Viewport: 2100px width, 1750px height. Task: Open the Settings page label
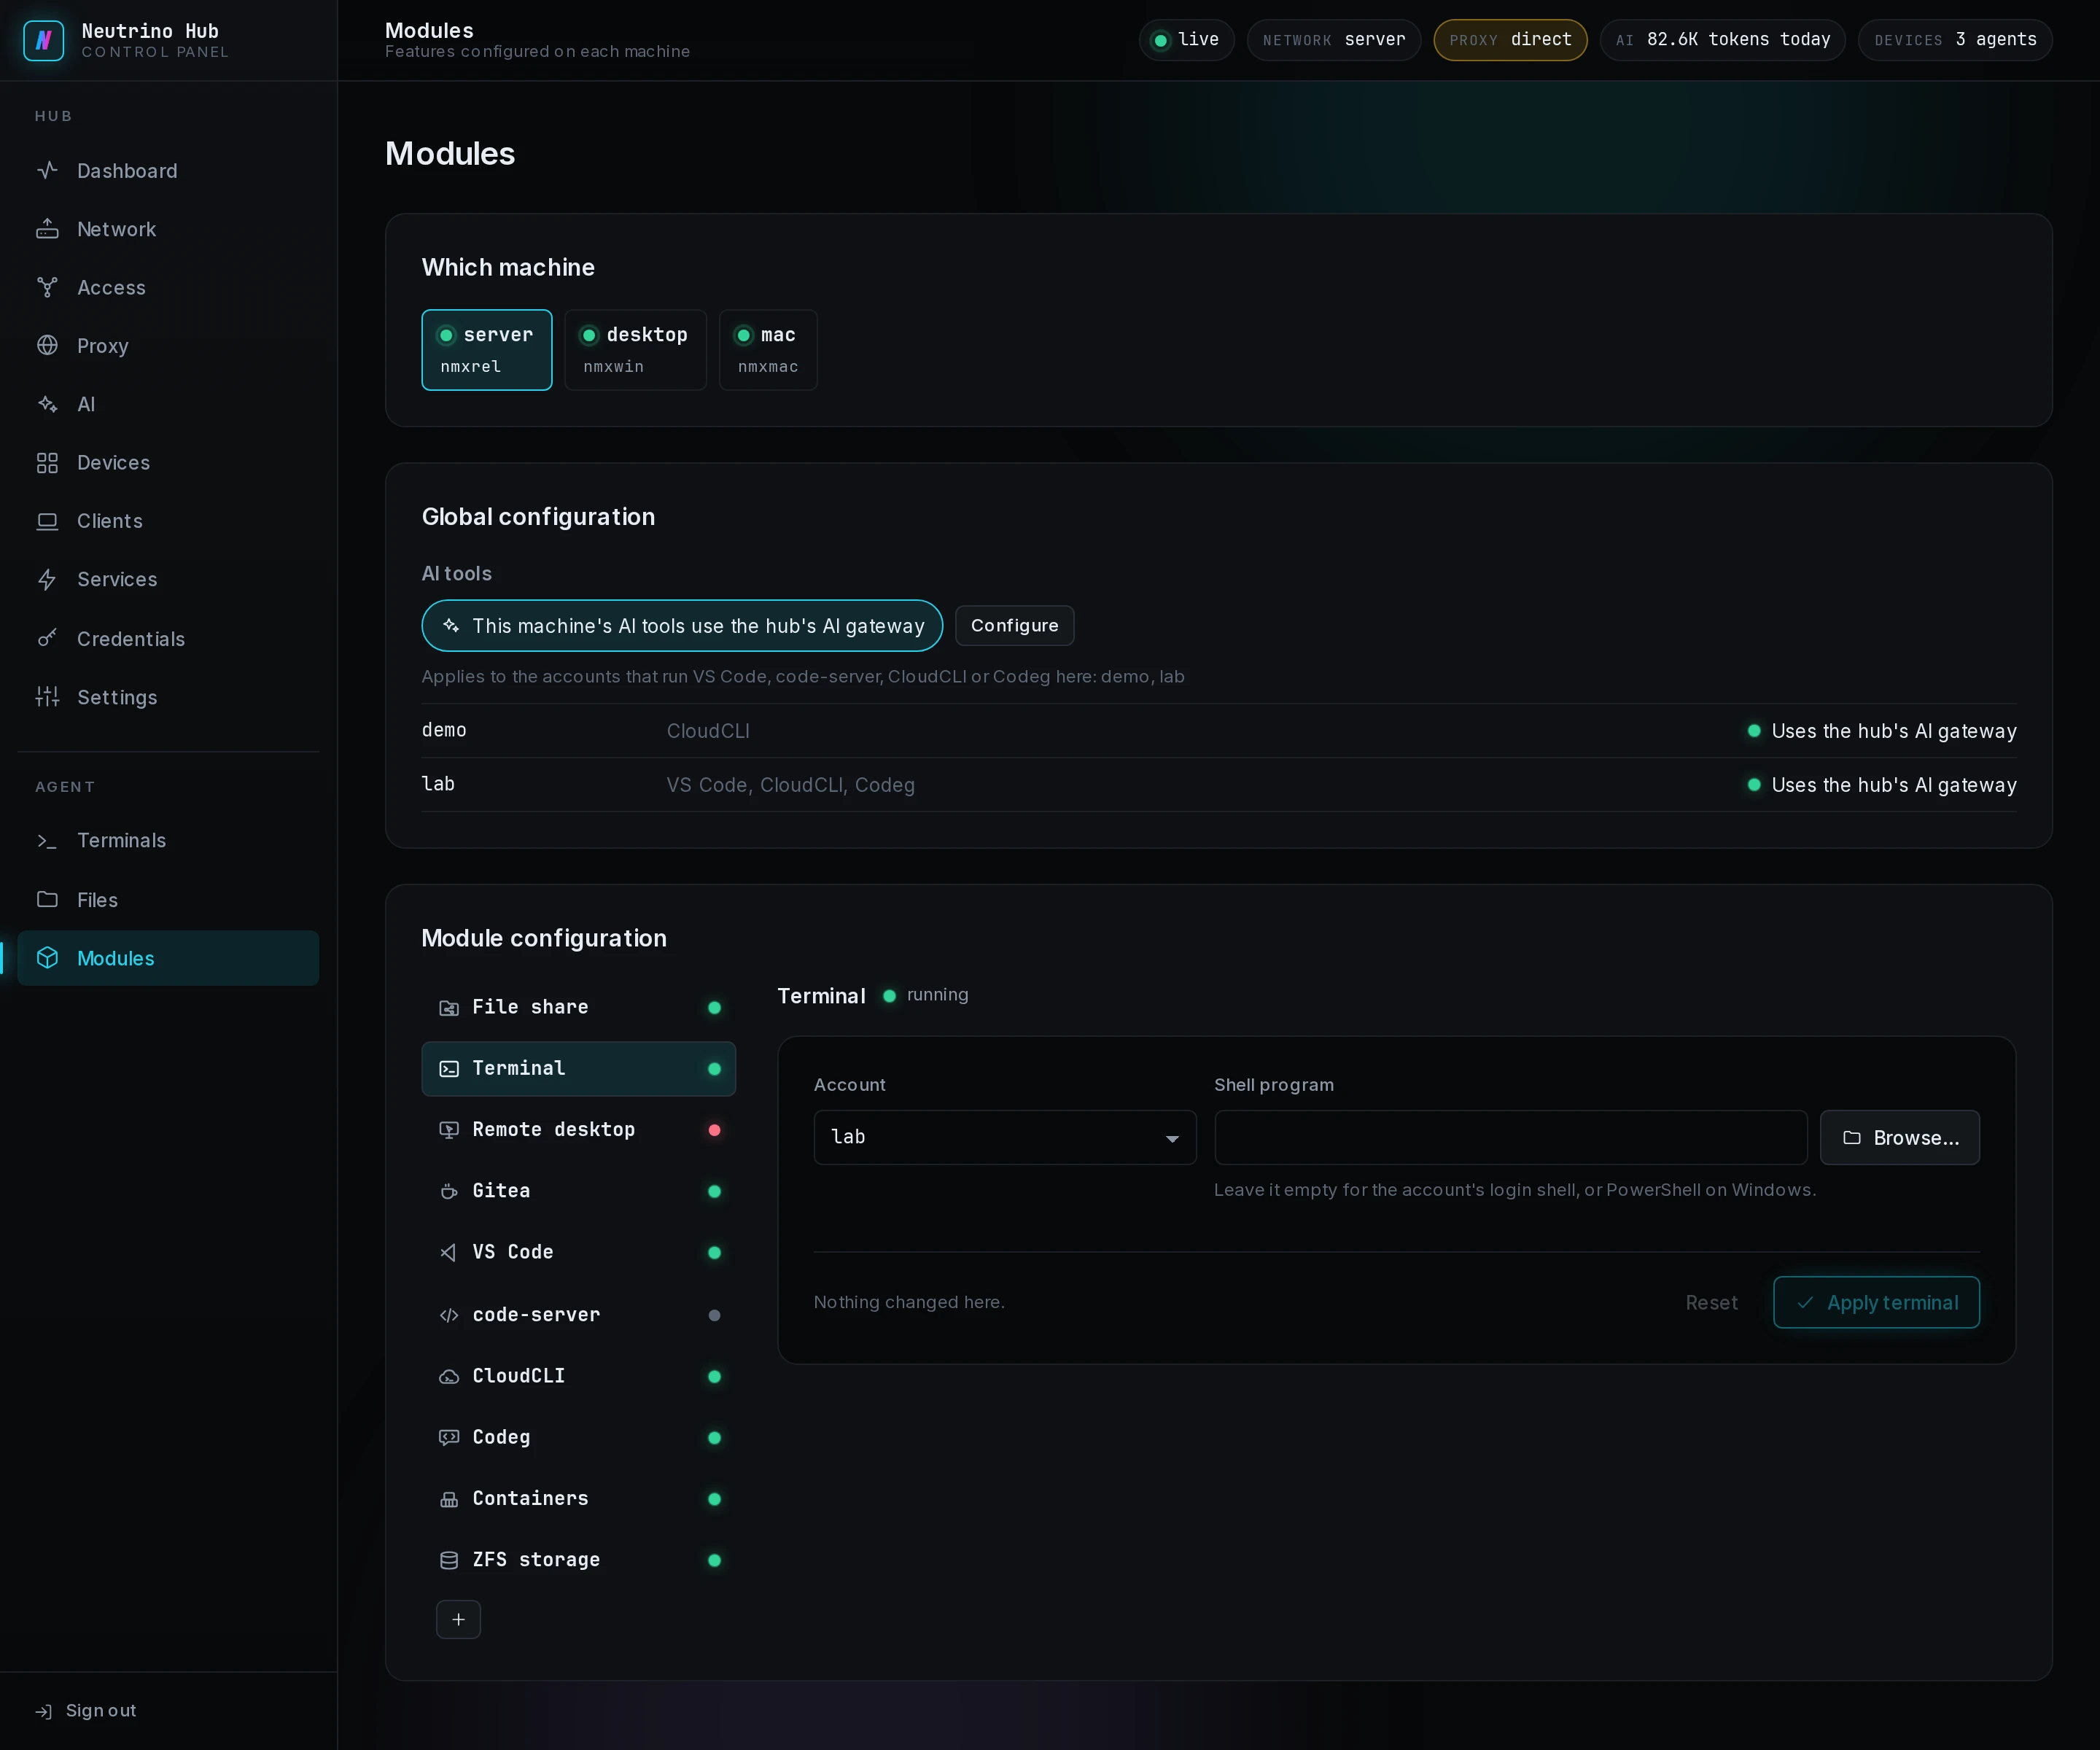[117, 697]
